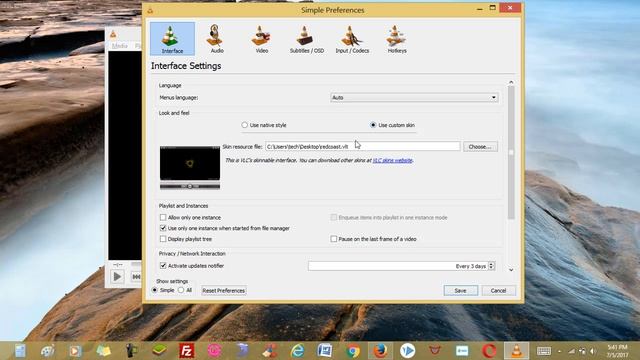The height and width of the screenshot is (360, 640).
Task: Click the volume icon in system tray
Action: (x=593, y=351)
